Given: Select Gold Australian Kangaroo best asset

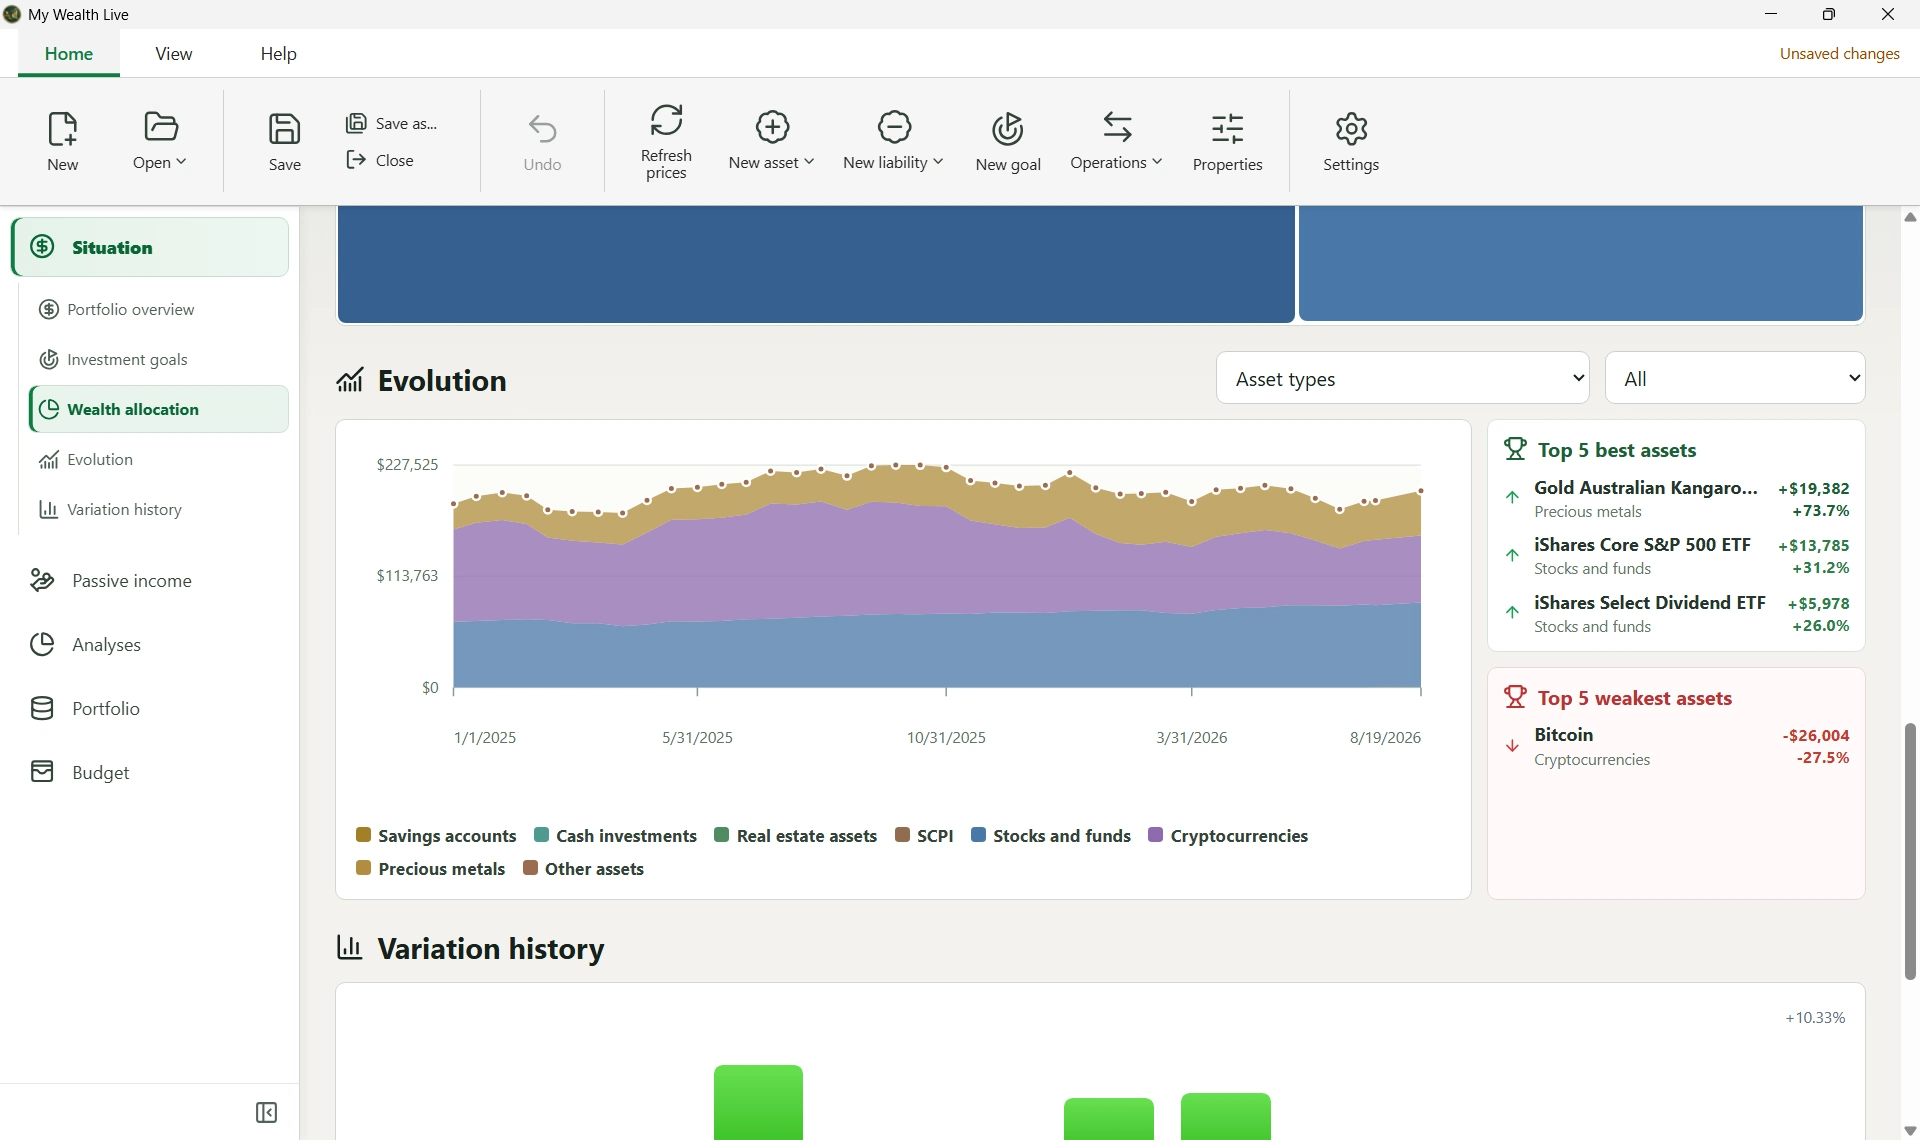Looking at the screenshot, I should (1678, 499).
